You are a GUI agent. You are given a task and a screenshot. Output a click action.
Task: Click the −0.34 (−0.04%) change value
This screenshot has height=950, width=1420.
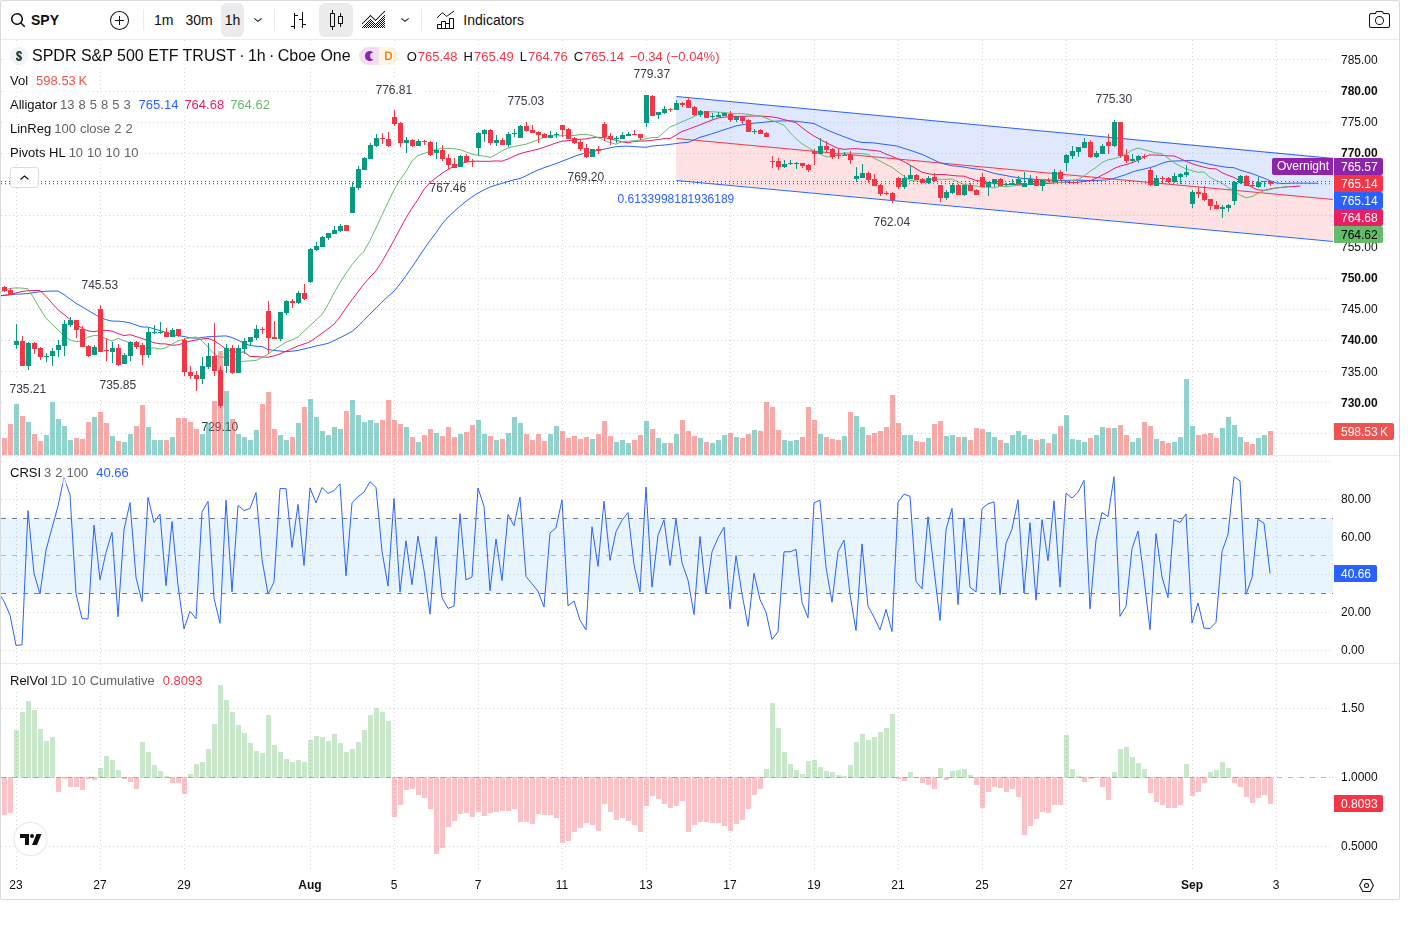(x=675, y=57)
